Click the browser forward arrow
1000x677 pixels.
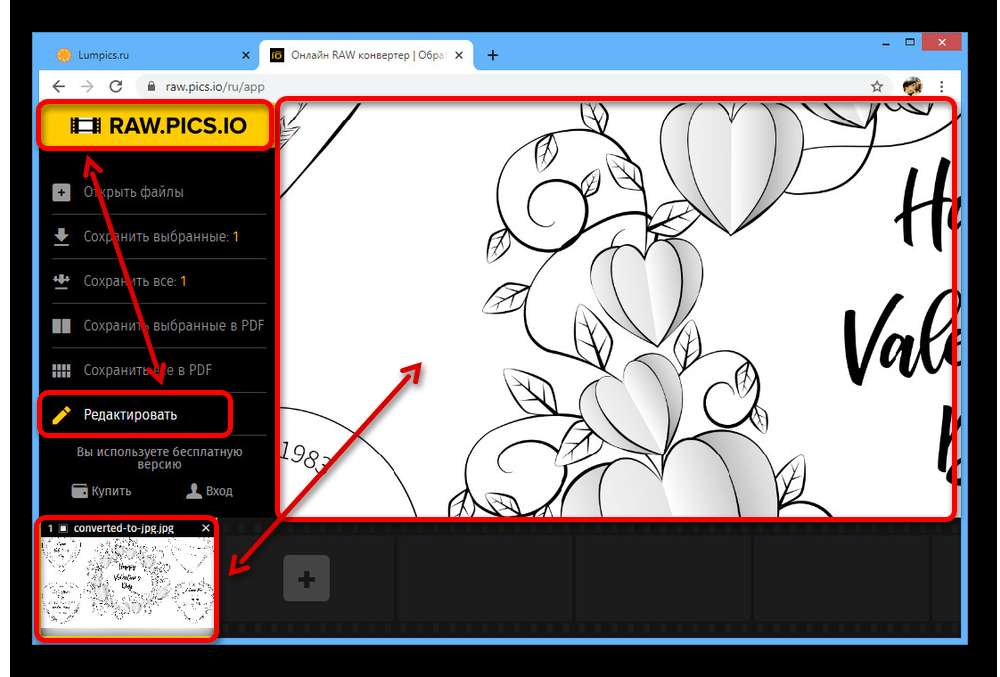tap(87, 87)
